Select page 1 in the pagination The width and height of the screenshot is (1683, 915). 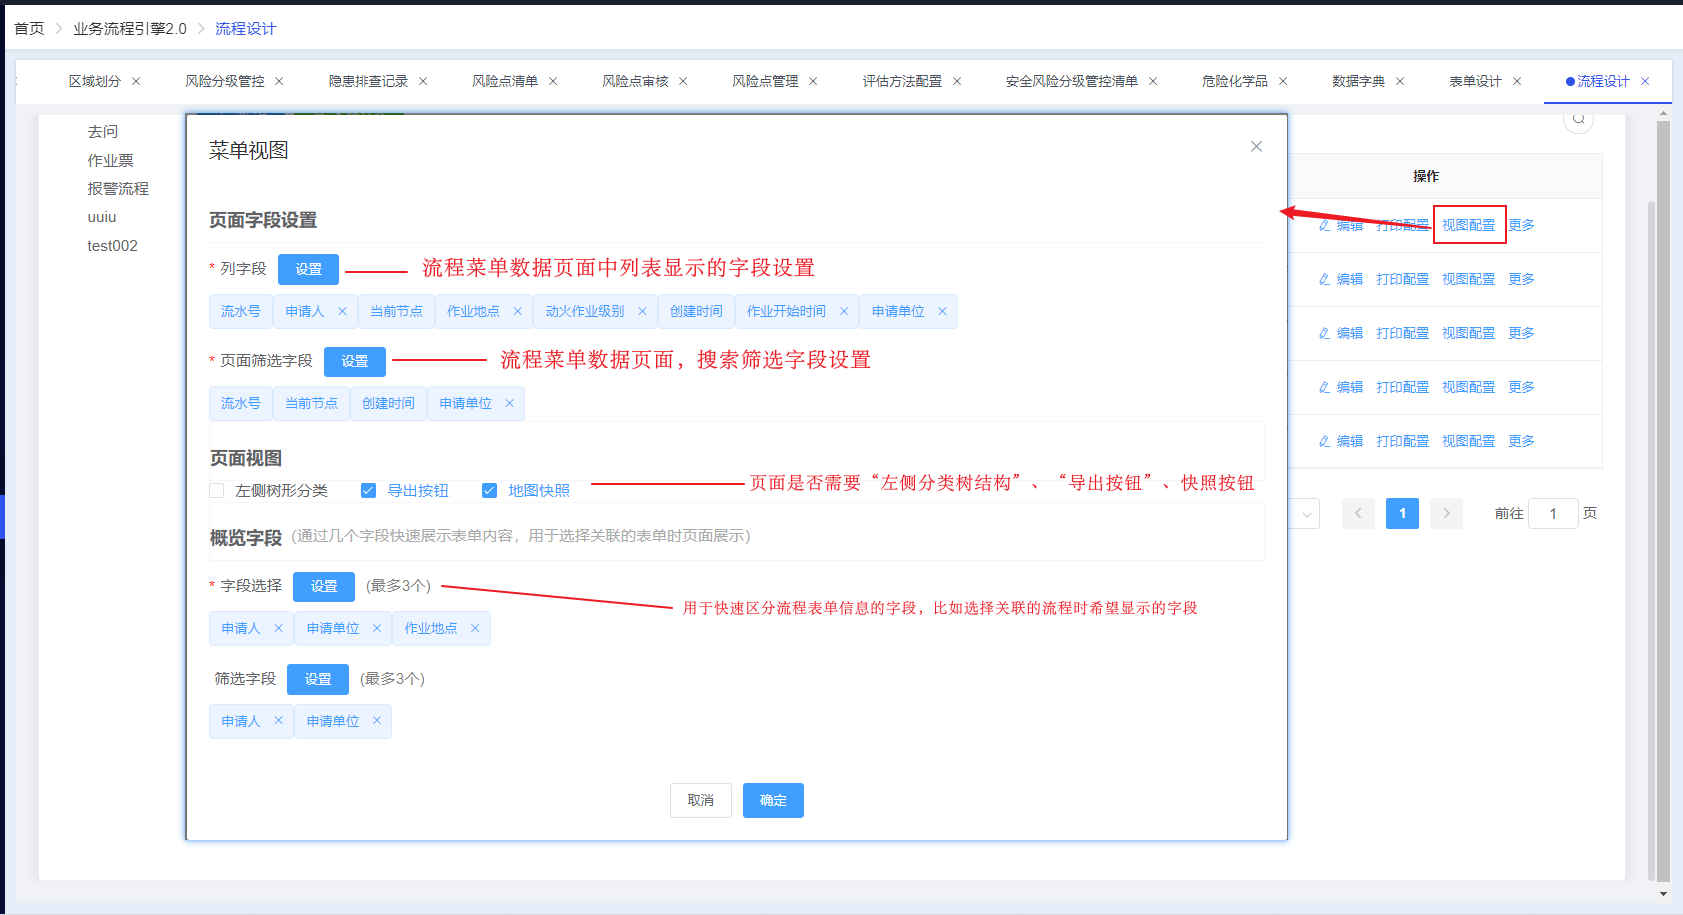[x=1402, y=513]
